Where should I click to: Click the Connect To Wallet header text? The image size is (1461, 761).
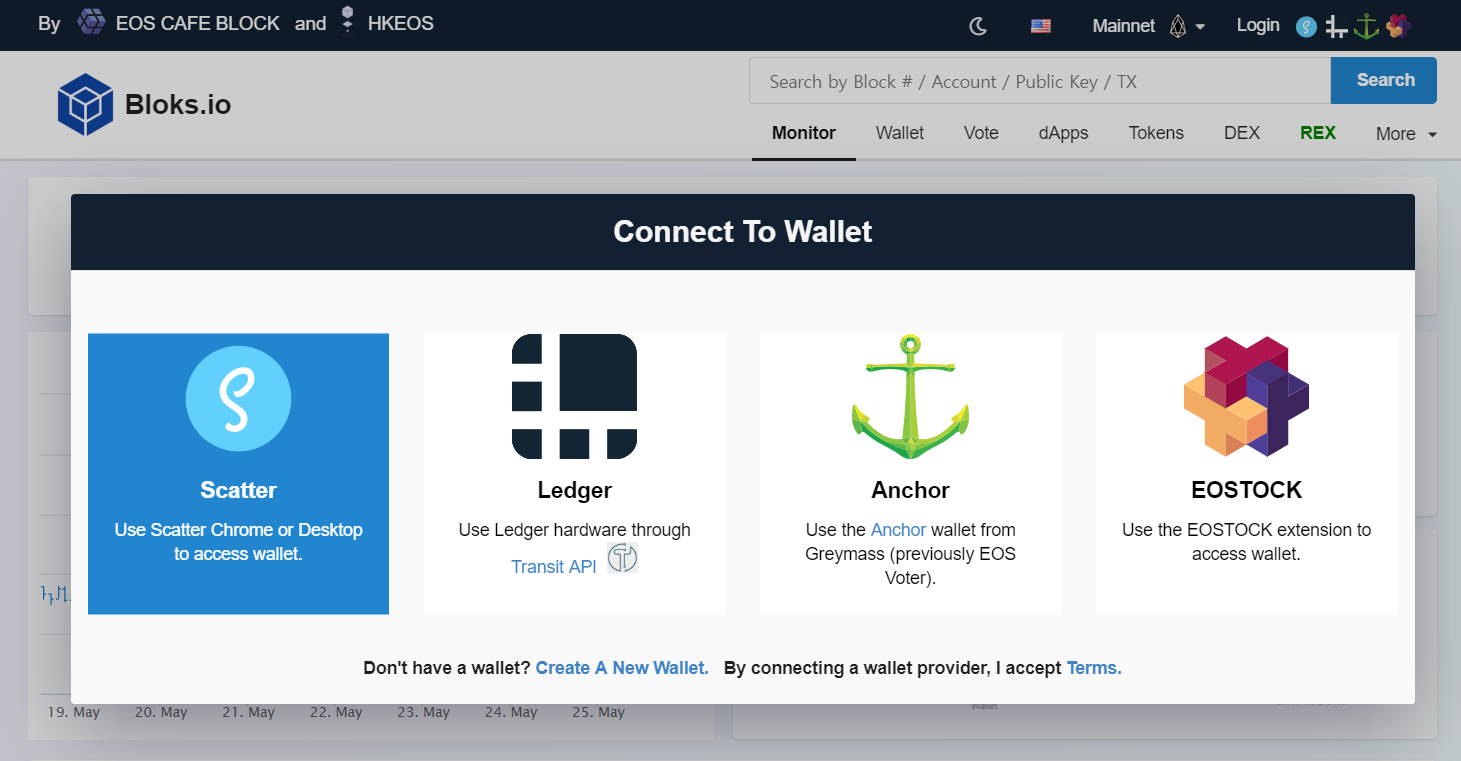(x=743, y=232)
